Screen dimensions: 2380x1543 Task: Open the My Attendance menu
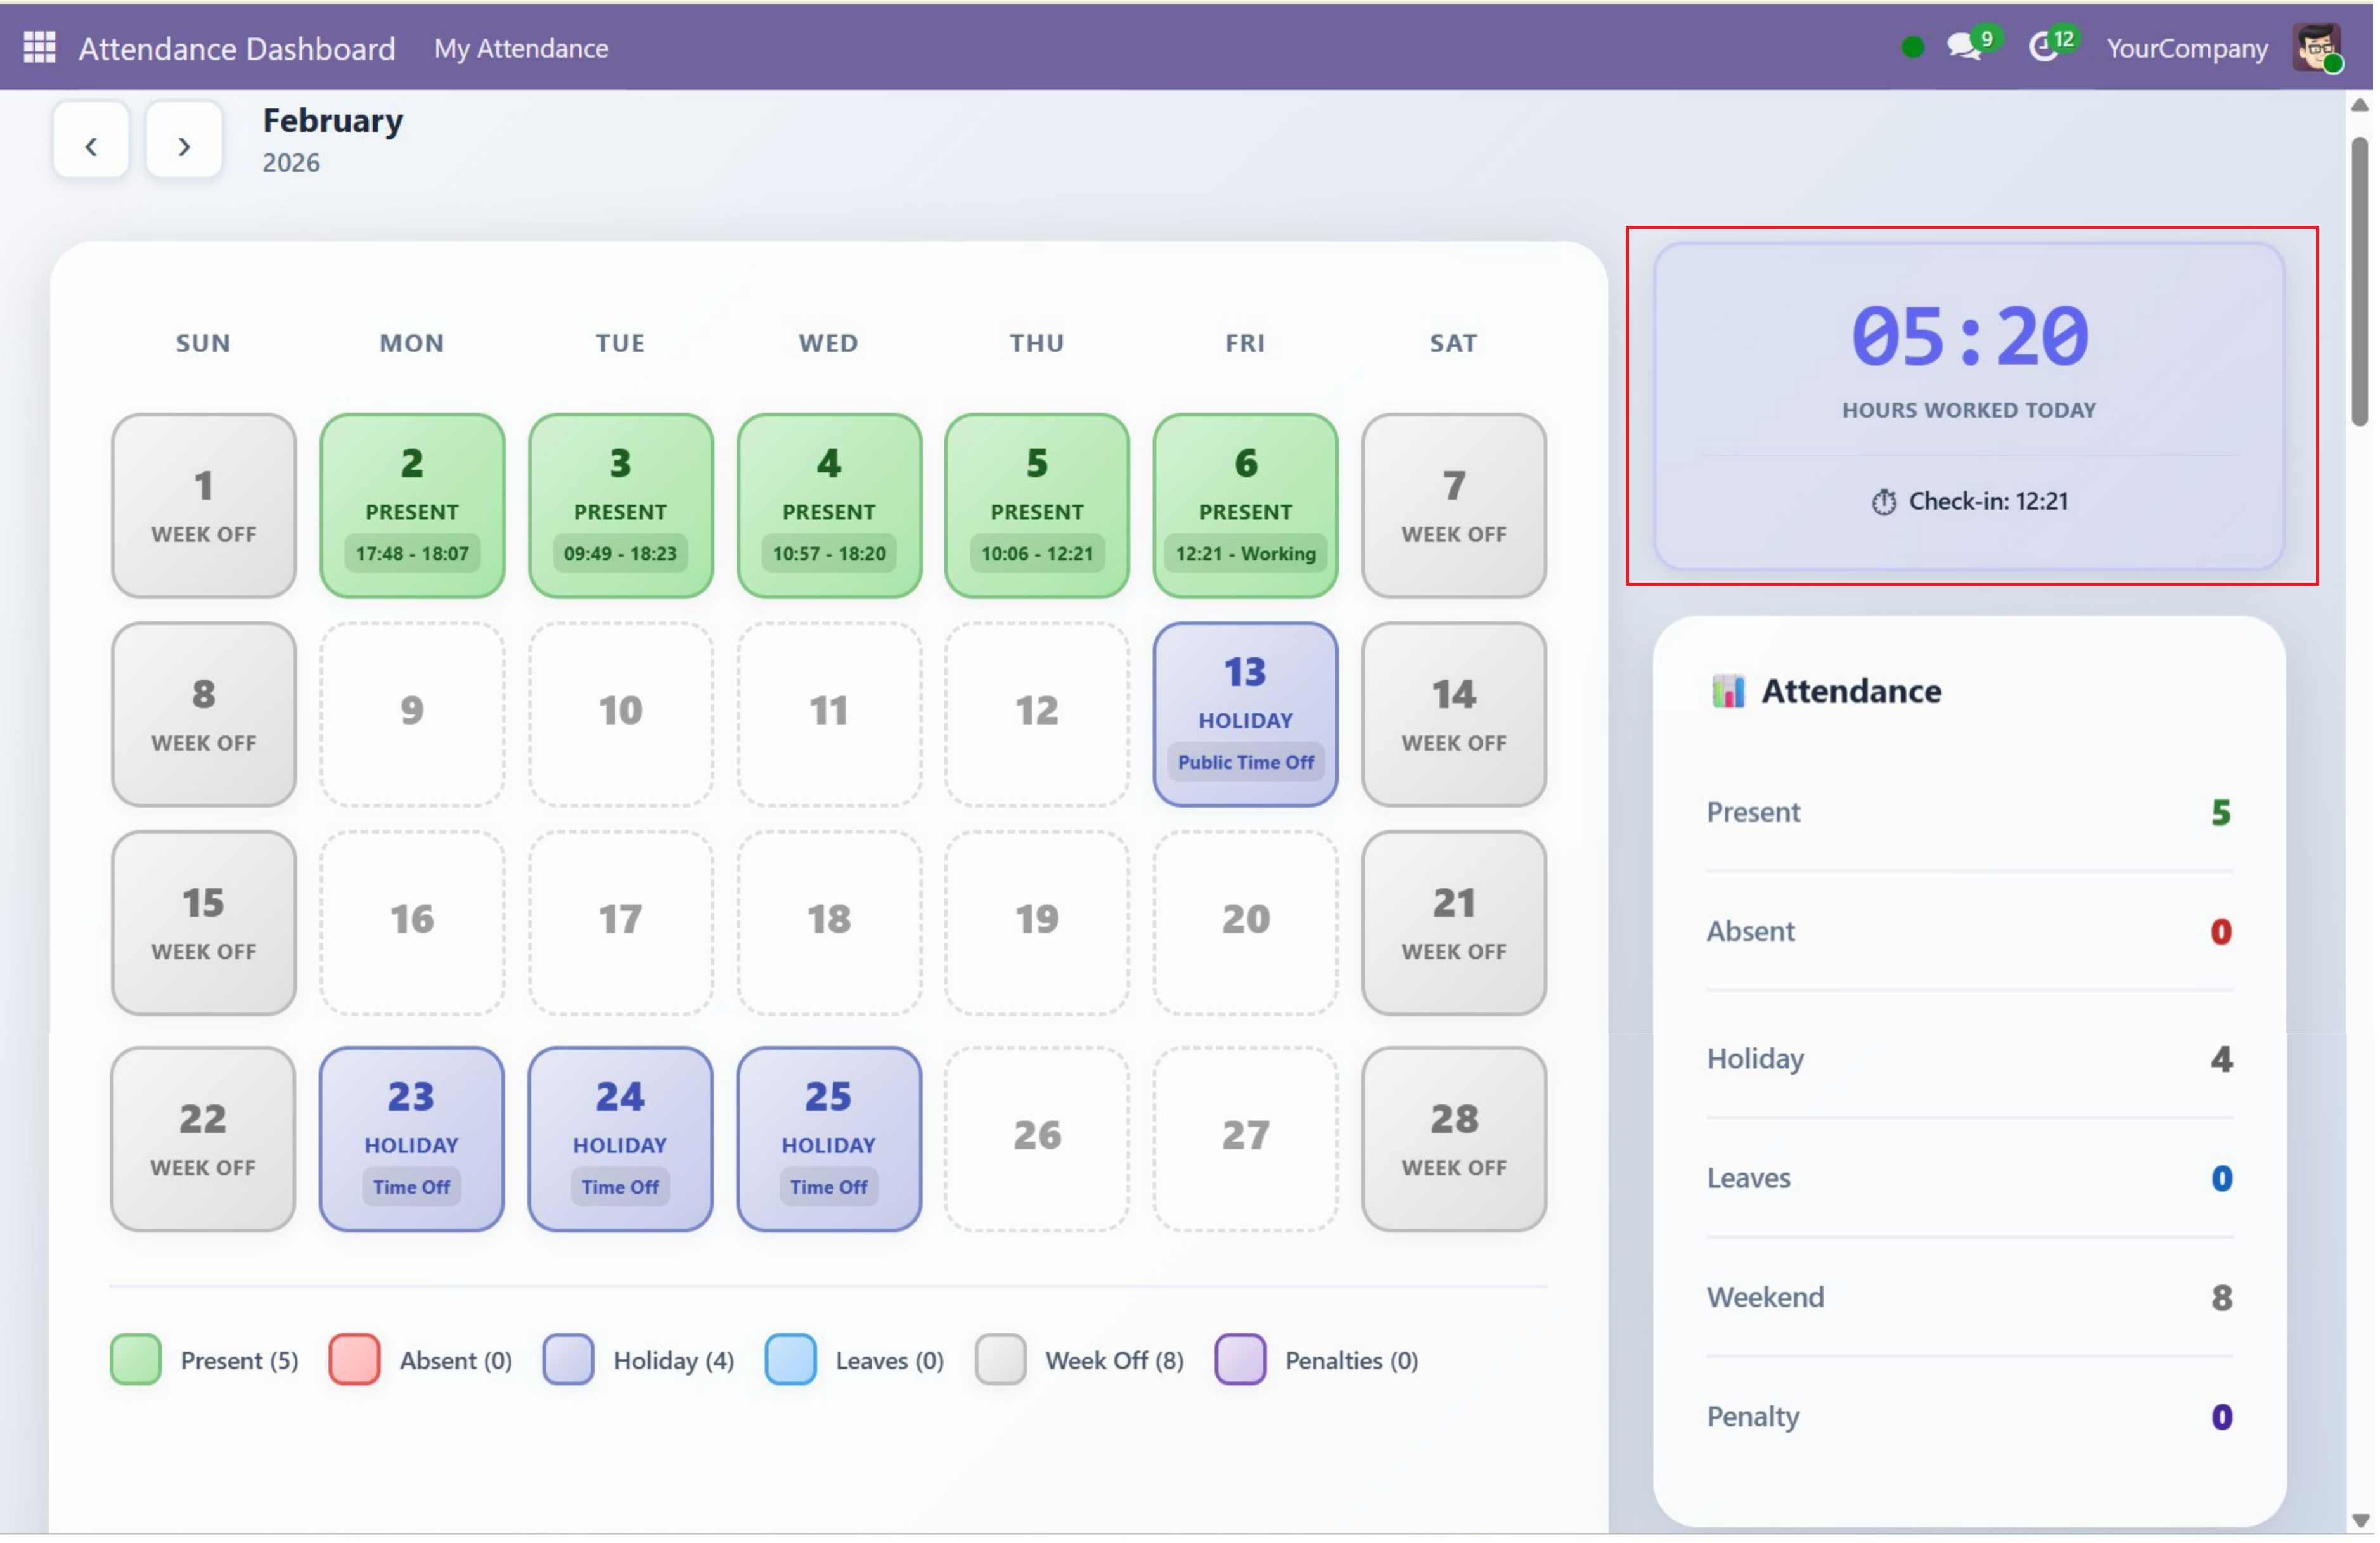521,48
